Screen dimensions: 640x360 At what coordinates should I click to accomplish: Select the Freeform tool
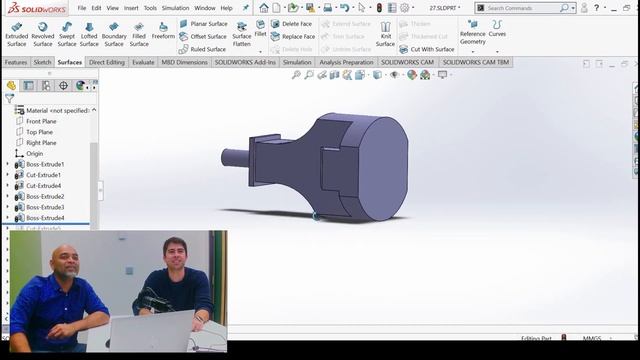pyautogui.click(x=163, y=31)
